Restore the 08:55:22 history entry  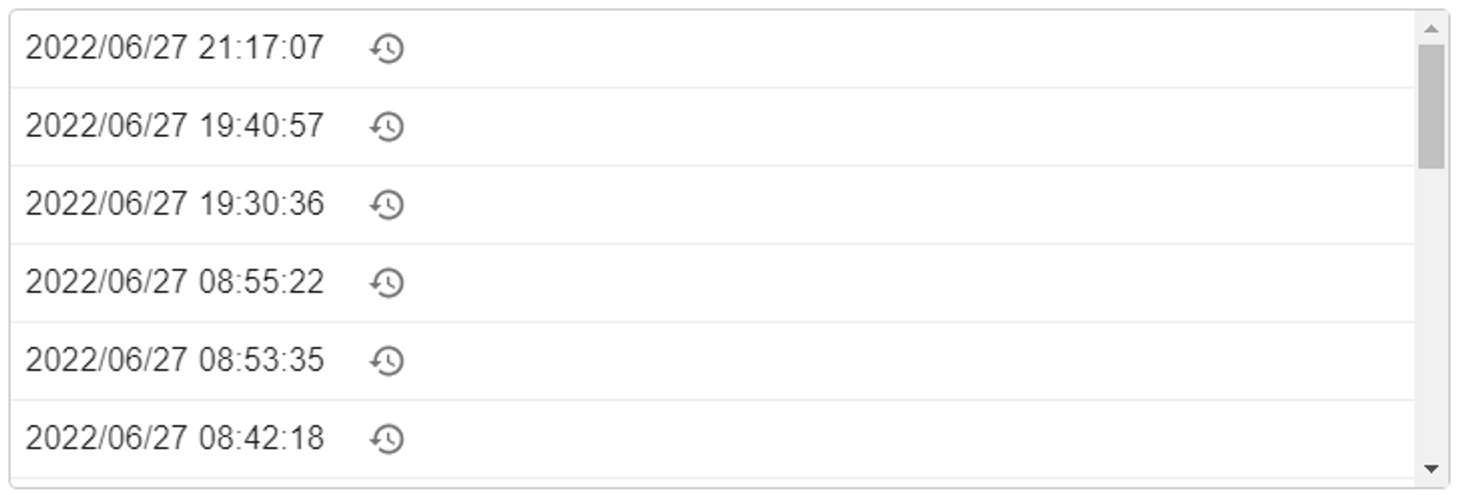(x=386, y=282)
